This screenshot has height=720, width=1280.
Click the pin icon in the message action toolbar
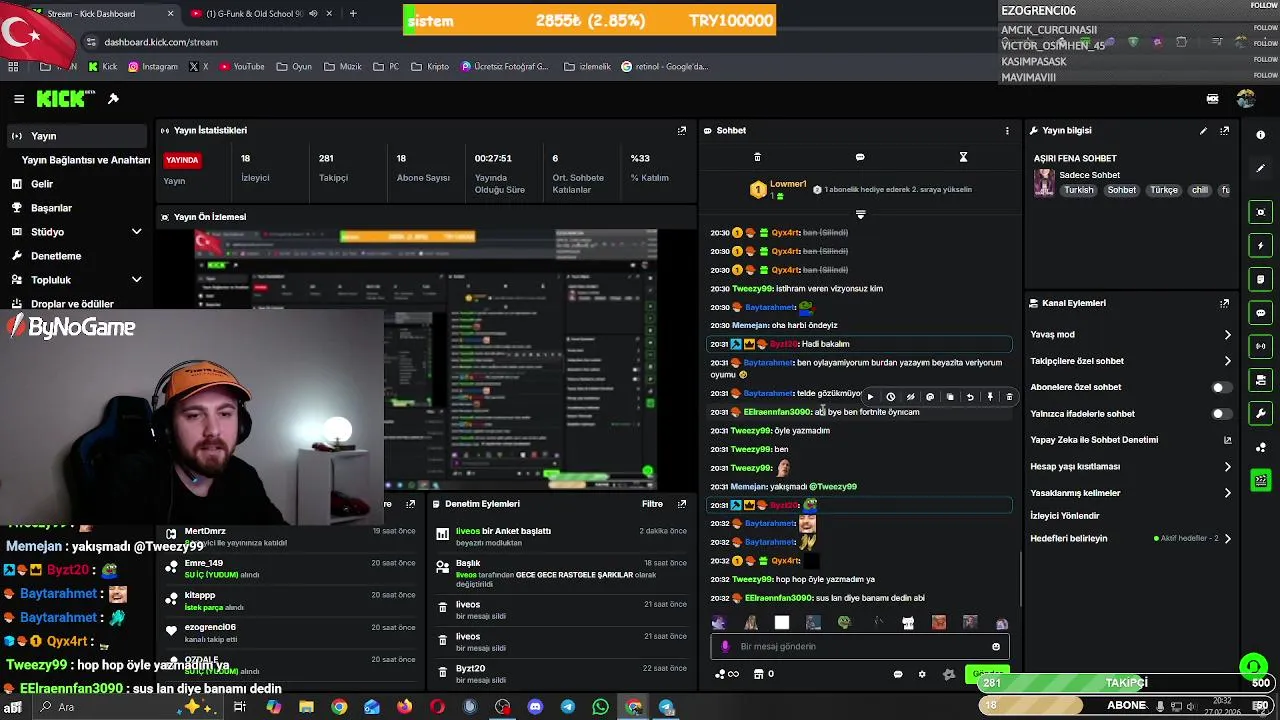click(990, 397)
